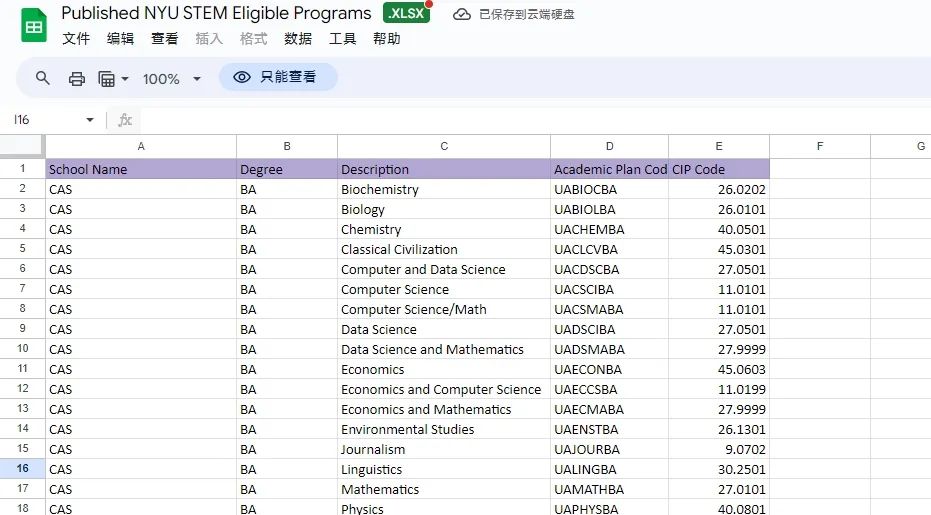Screen dimensions: 931x515
Task: Select column A header
Action: coord(141,146)
